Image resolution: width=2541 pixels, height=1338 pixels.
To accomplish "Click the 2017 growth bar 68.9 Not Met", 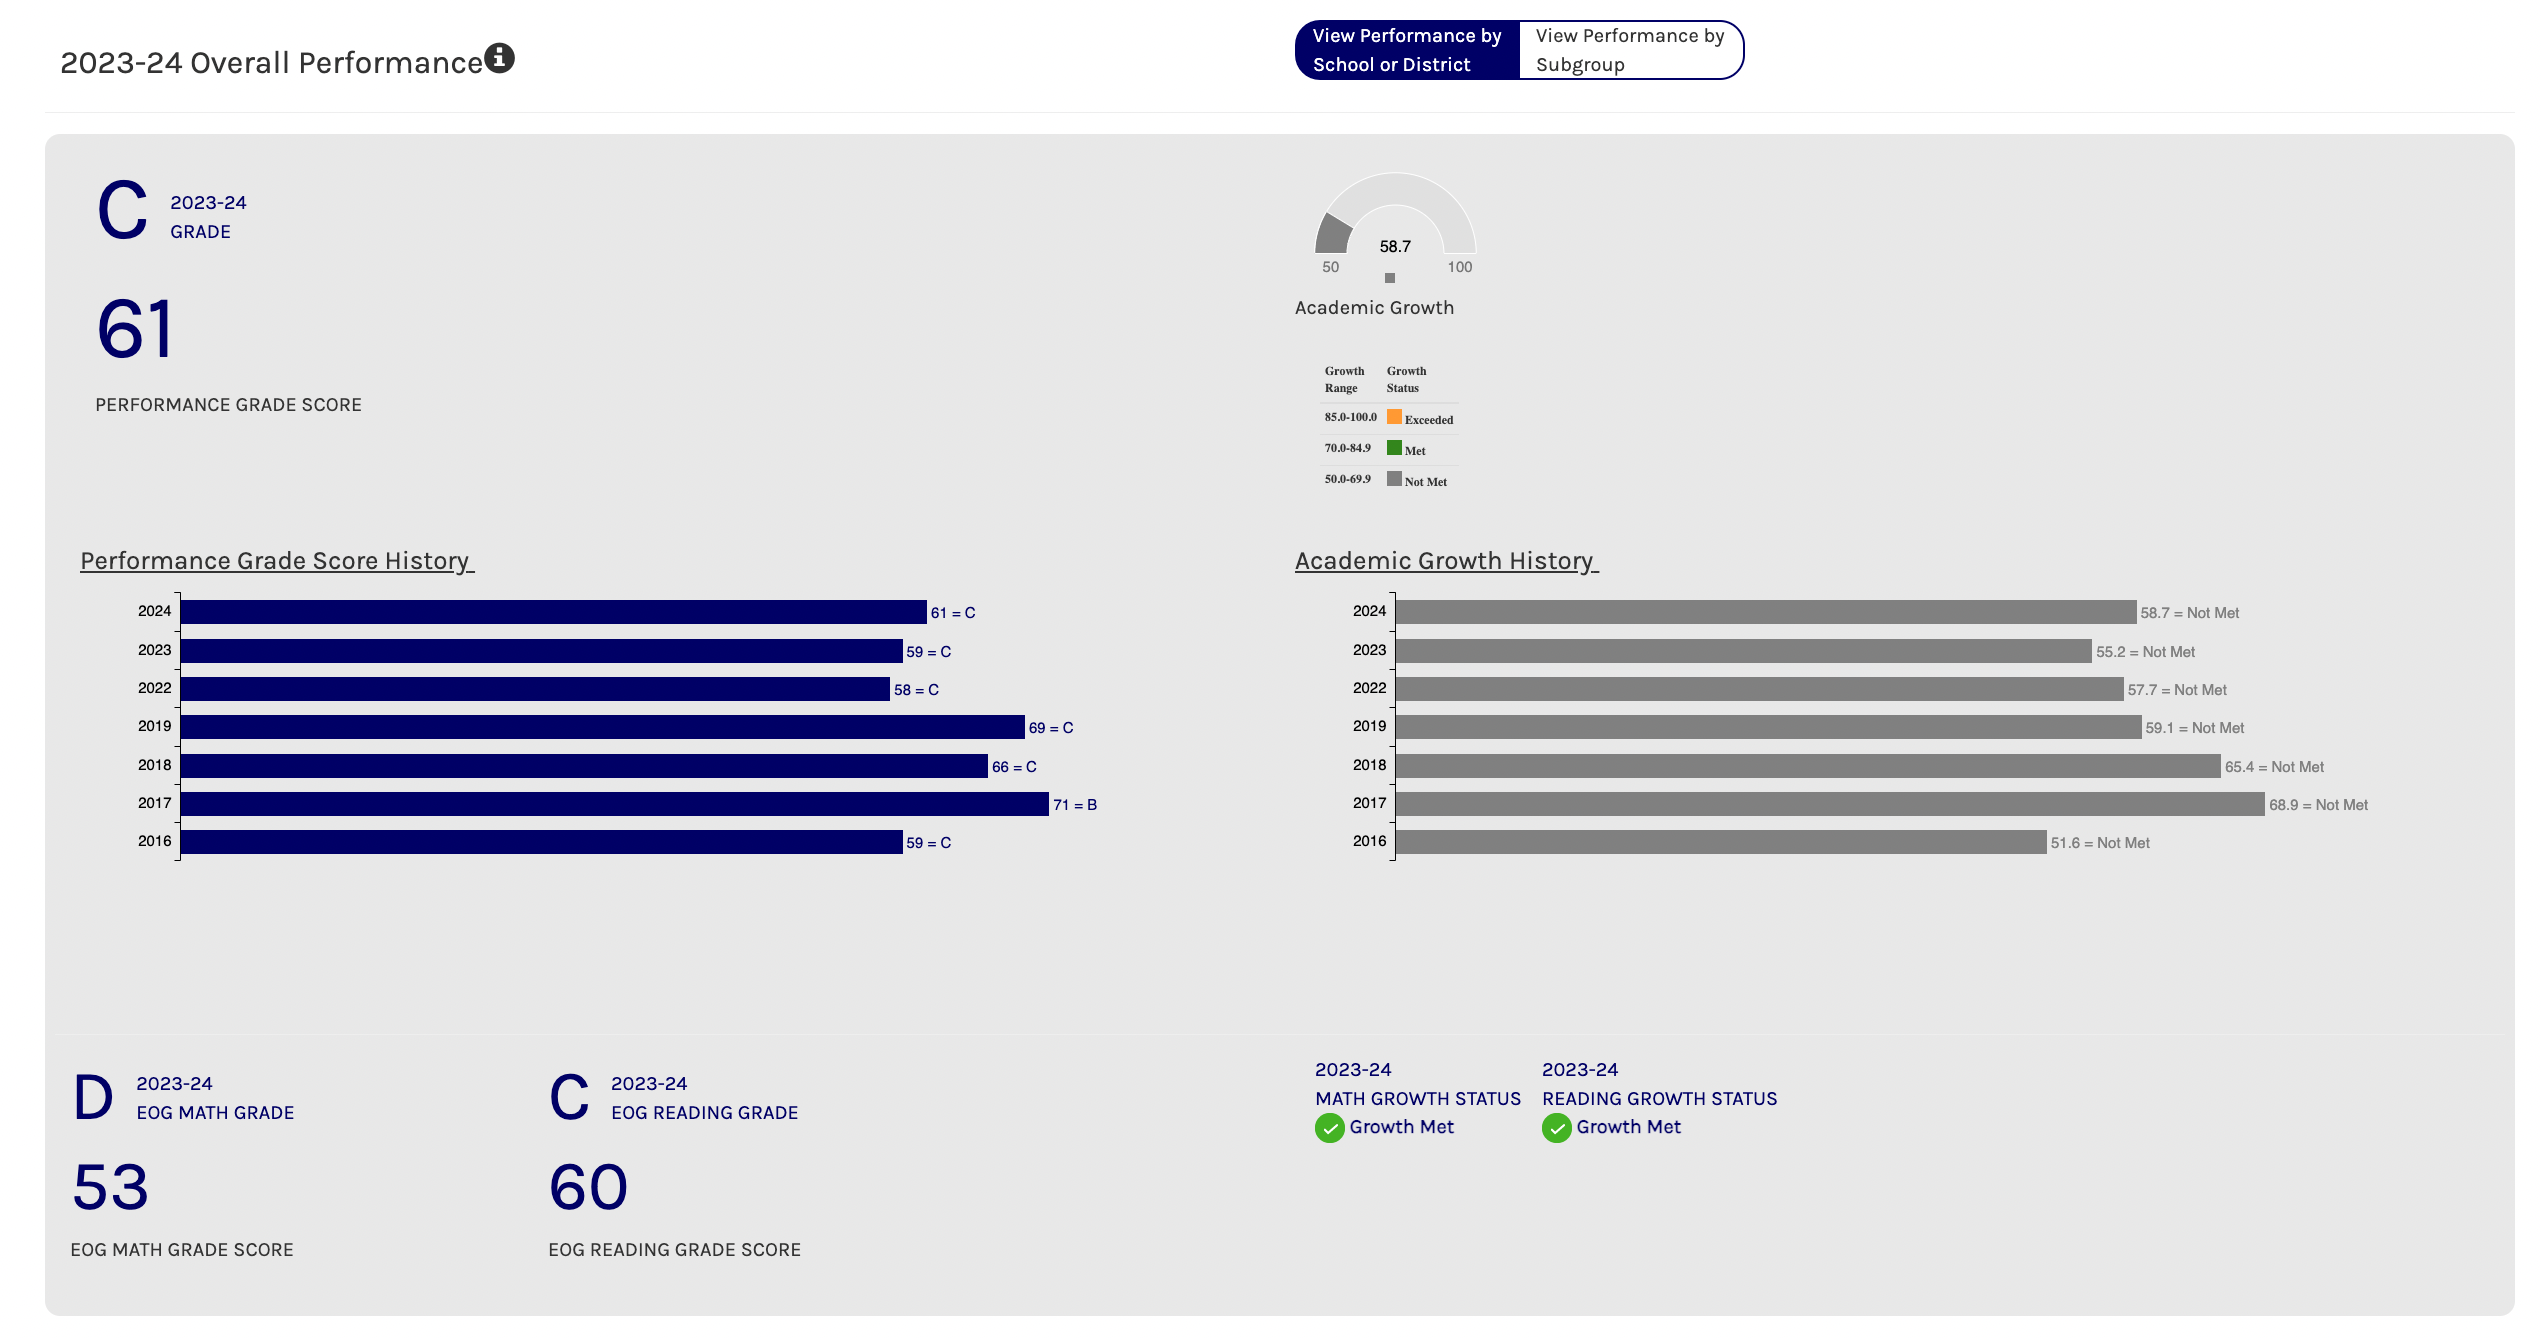I will point(1829,804).
